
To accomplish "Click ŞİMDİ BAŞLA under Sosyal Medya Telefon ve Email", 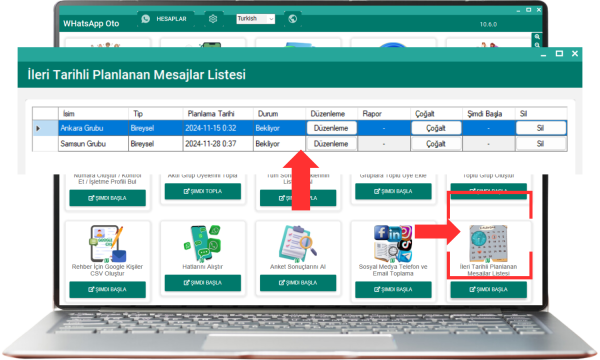I will [393, 290].
